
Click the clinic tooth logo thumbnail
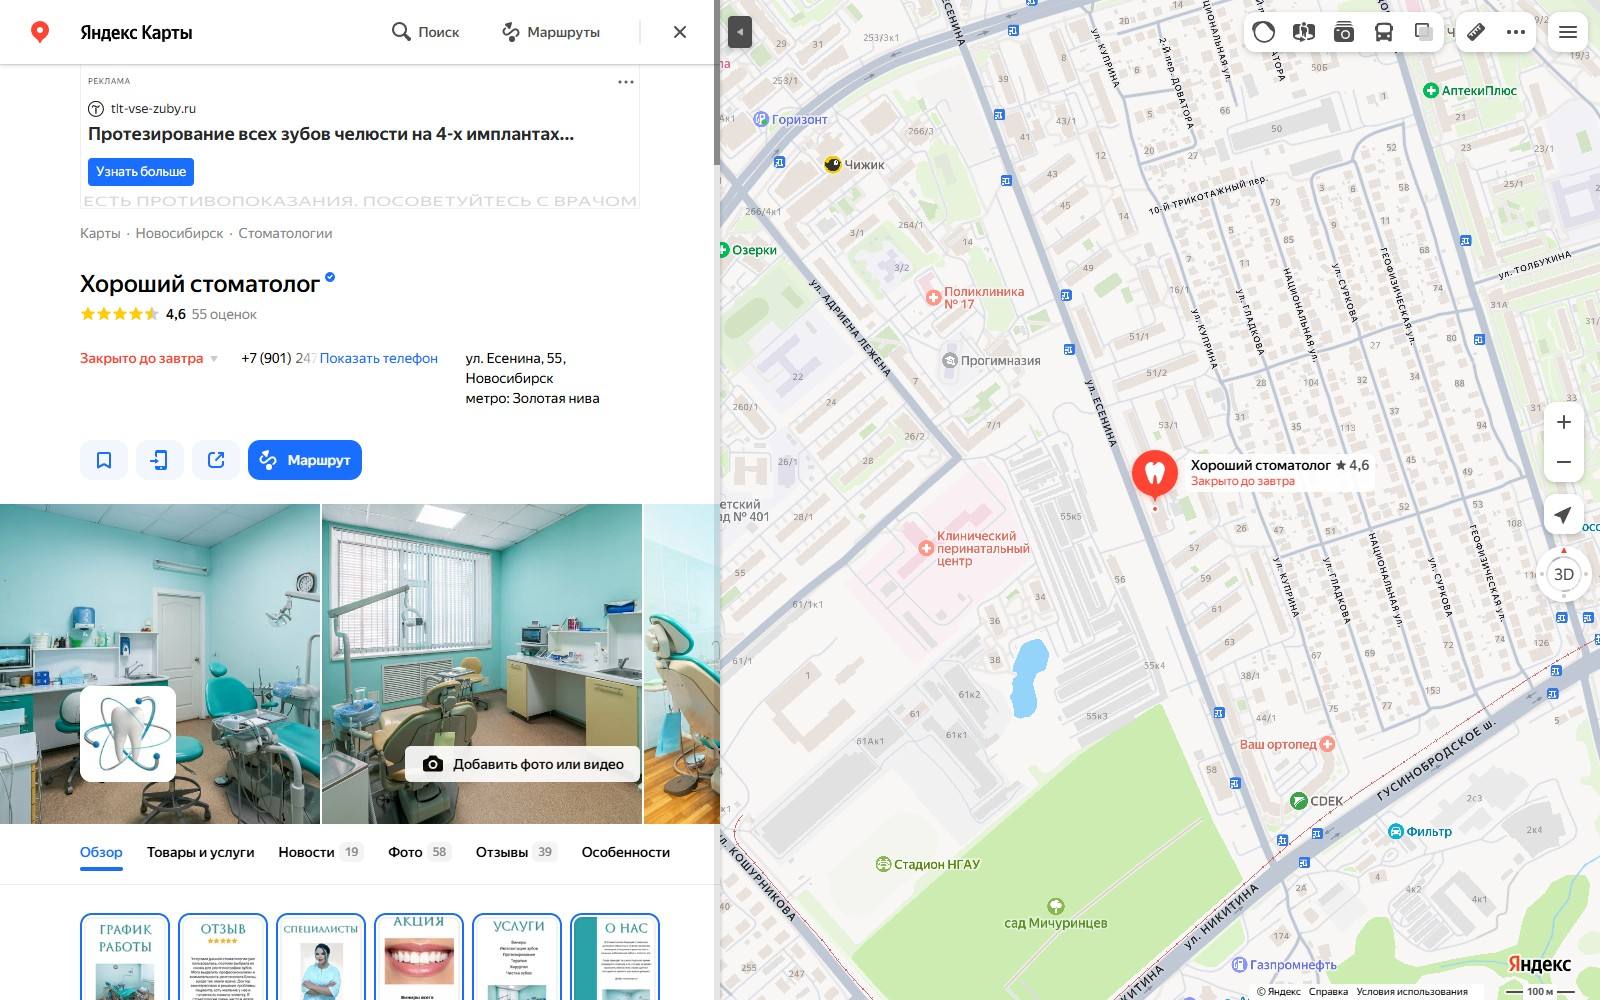pos(128,734)
